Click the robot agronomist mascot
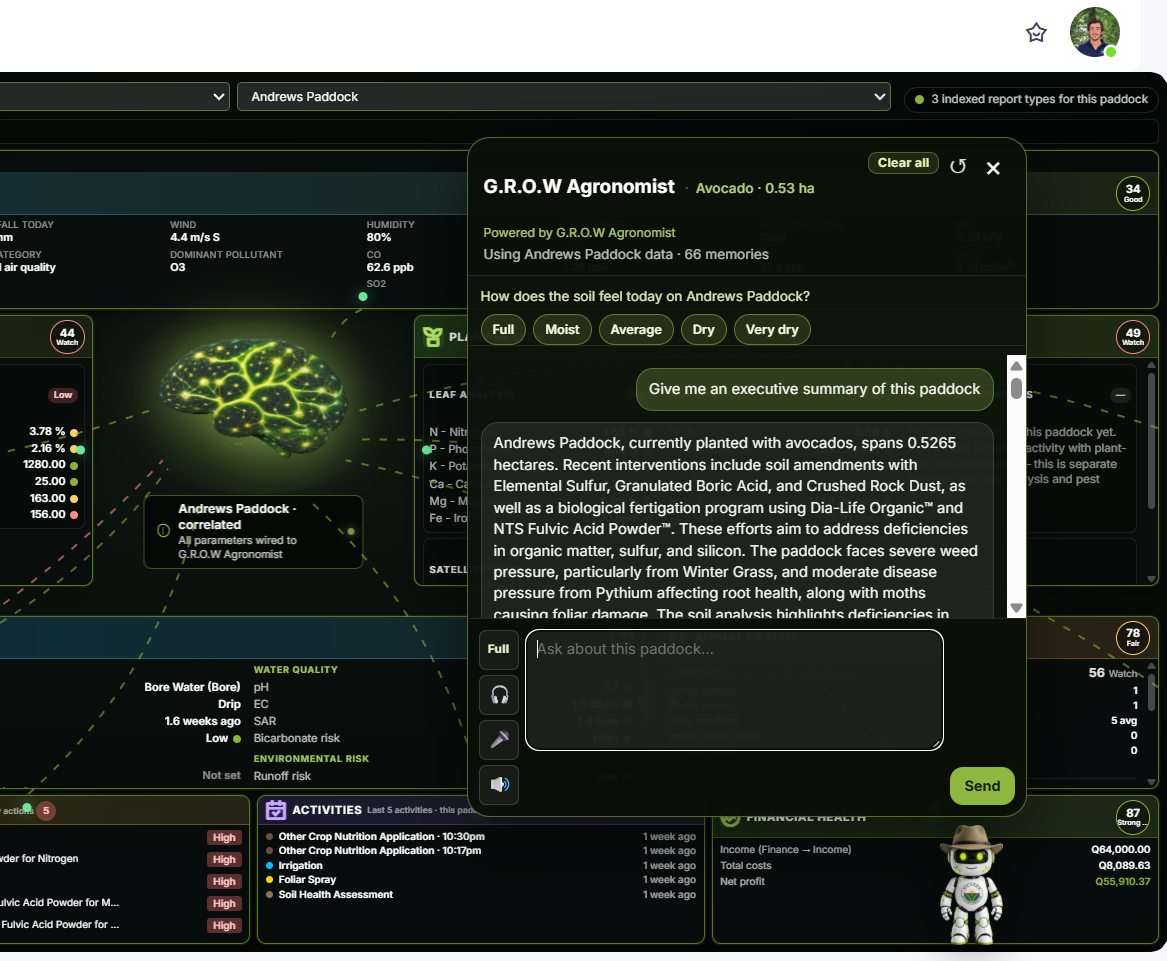Viewport: 1167px width, 961px height. click(x=971, y=883)
